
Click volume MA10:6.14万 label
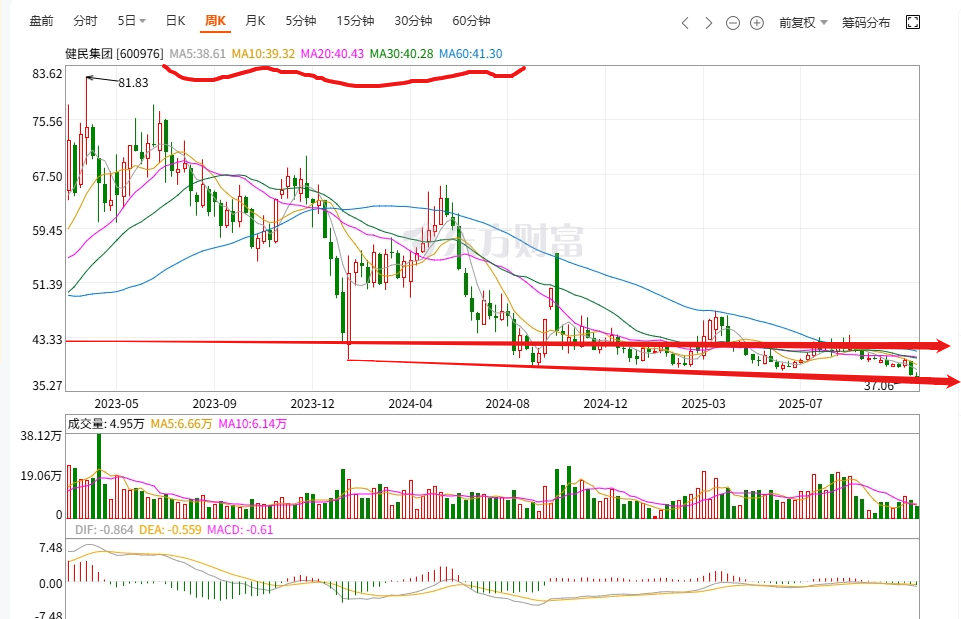pyautogui.click(x=253, y=424)
